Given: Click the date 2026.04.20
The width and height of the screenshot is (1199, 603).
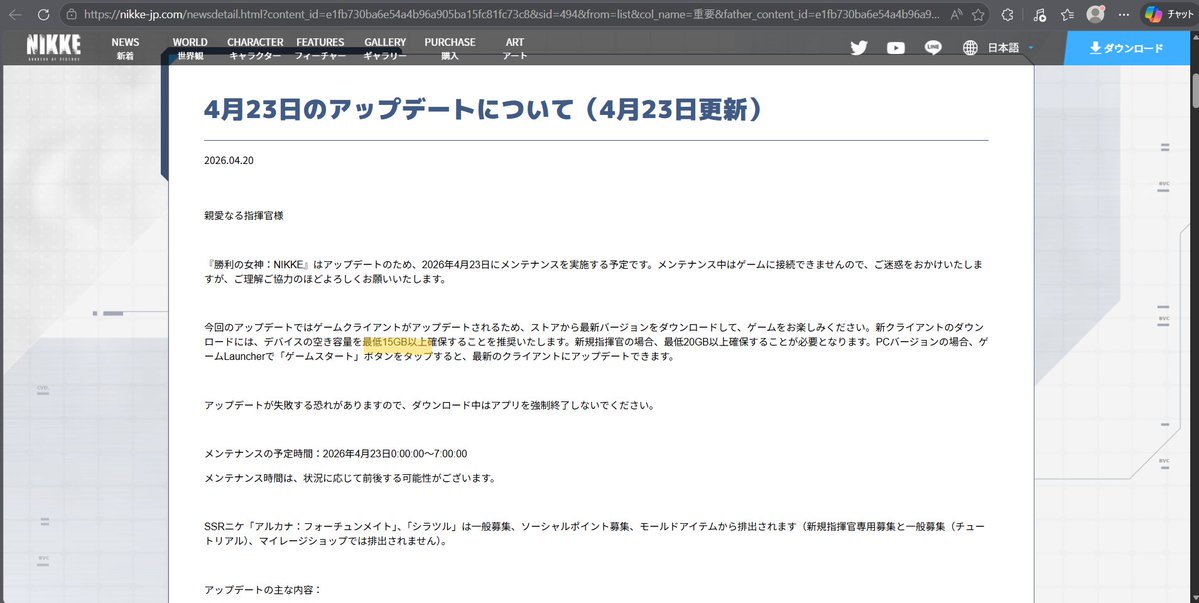Looking at the screenshot, I should tap(229, 160).
